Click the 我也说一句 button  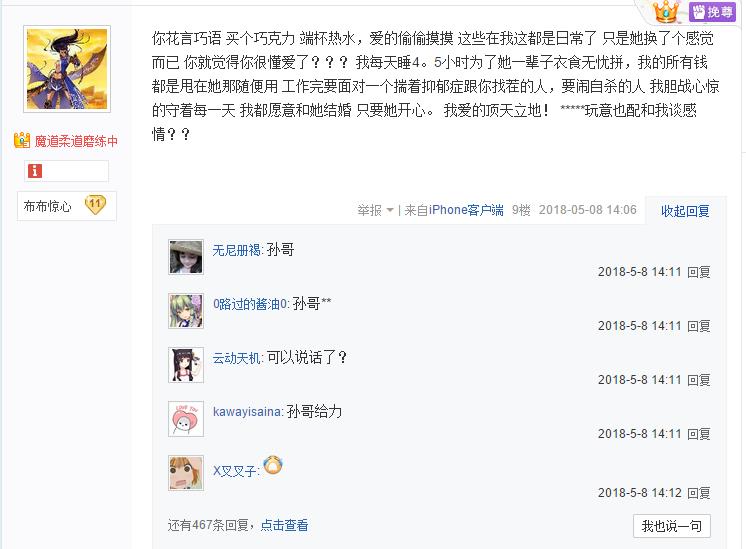point(671,526)
